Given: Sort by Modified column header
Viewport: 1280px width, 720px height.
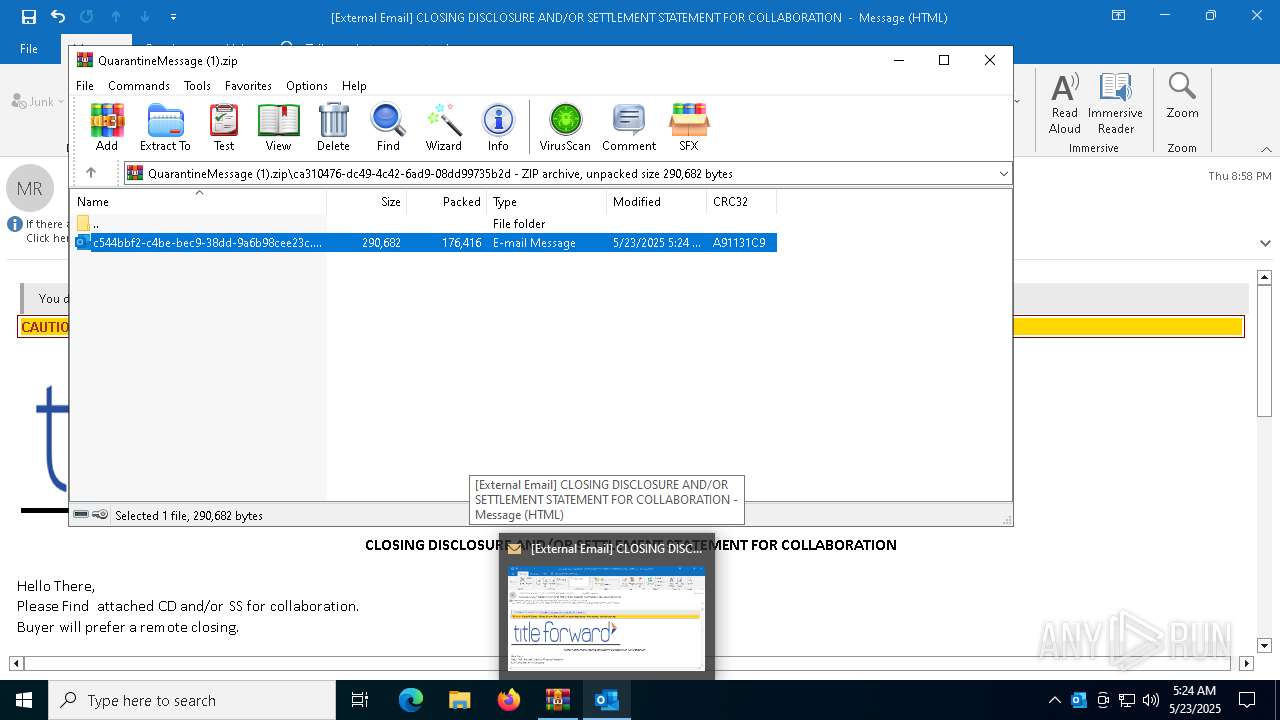Looking at the screenshot, I should 657,202.
